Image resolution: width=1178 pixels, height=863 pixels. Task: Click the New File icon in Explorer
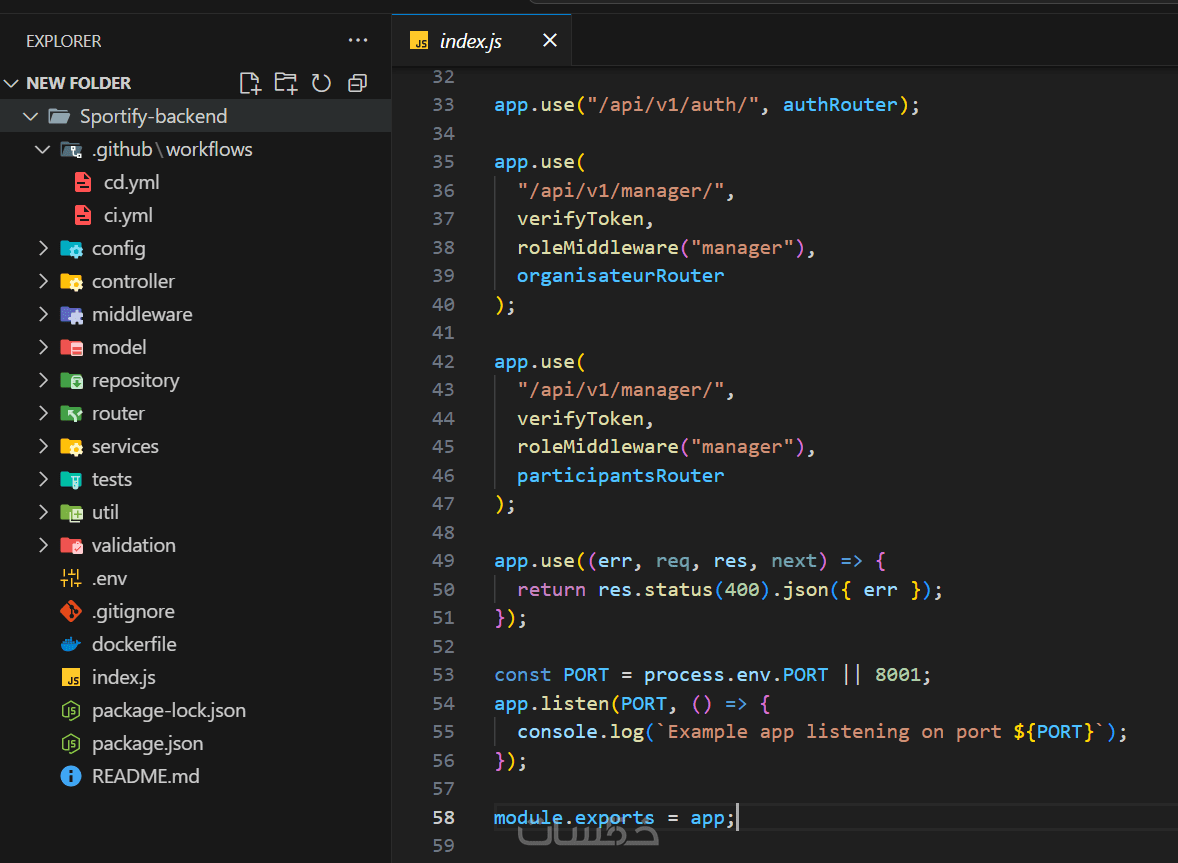tap(250, 83)
